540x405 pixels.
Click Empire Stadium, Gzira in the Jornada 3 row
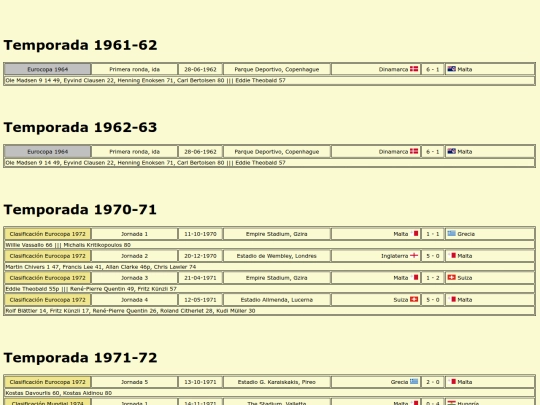click(277, 278)
